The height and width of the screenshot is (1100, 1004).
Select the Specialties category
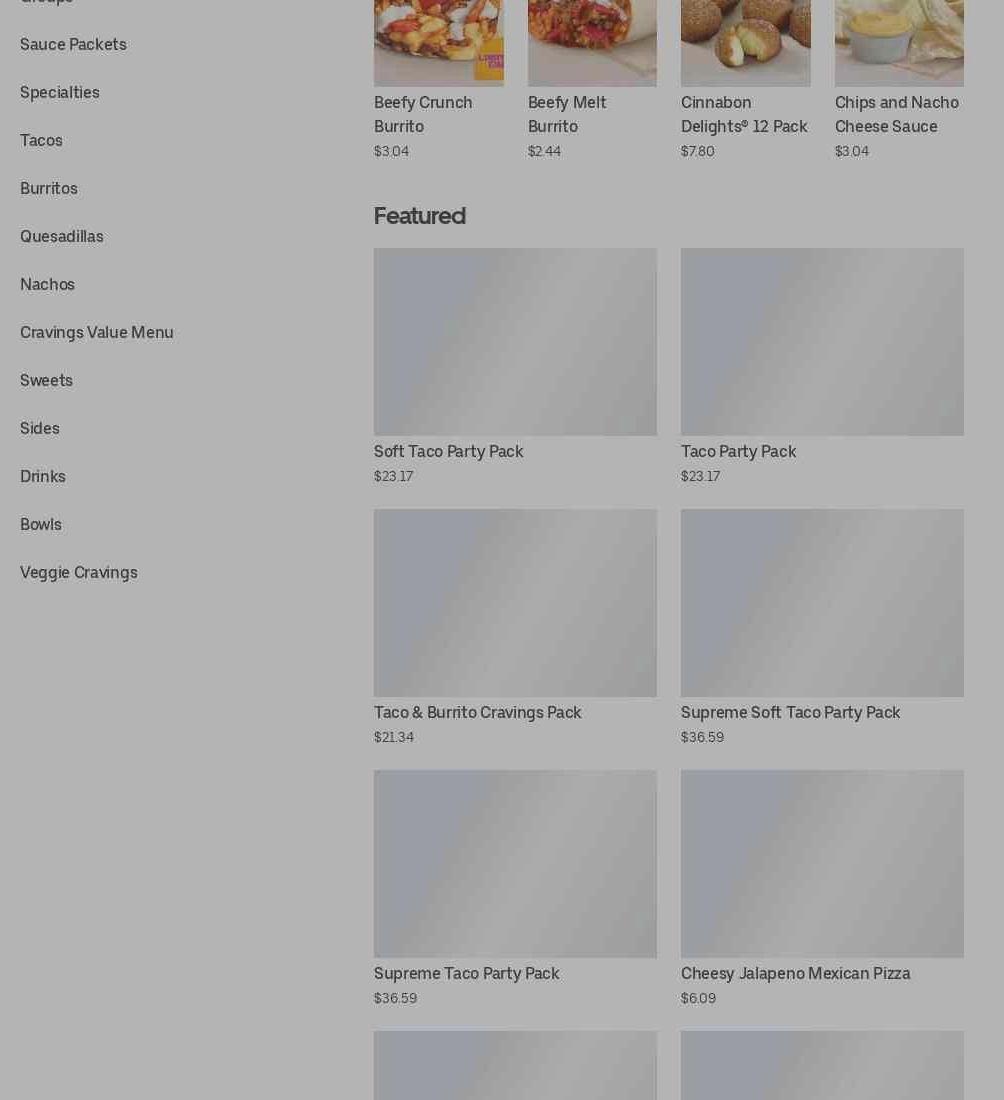[60, 93]
